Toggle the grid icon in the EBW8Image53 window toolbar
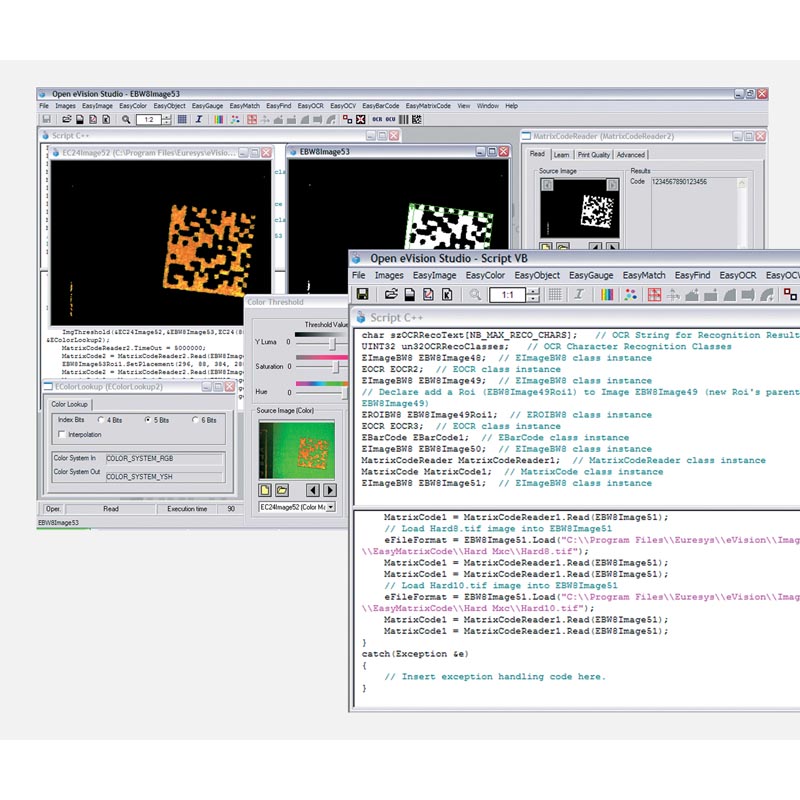800x800 pixels. click(x=182, y=119)
